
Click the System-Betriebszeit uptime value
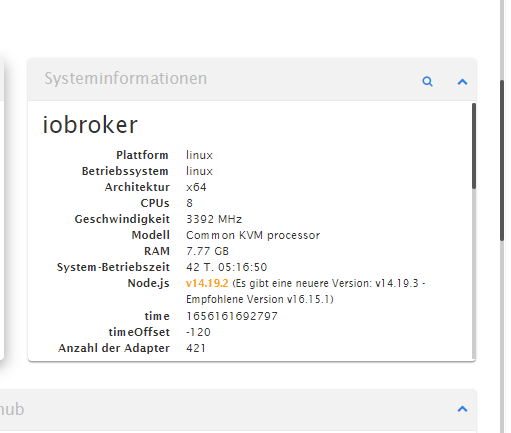227,267
